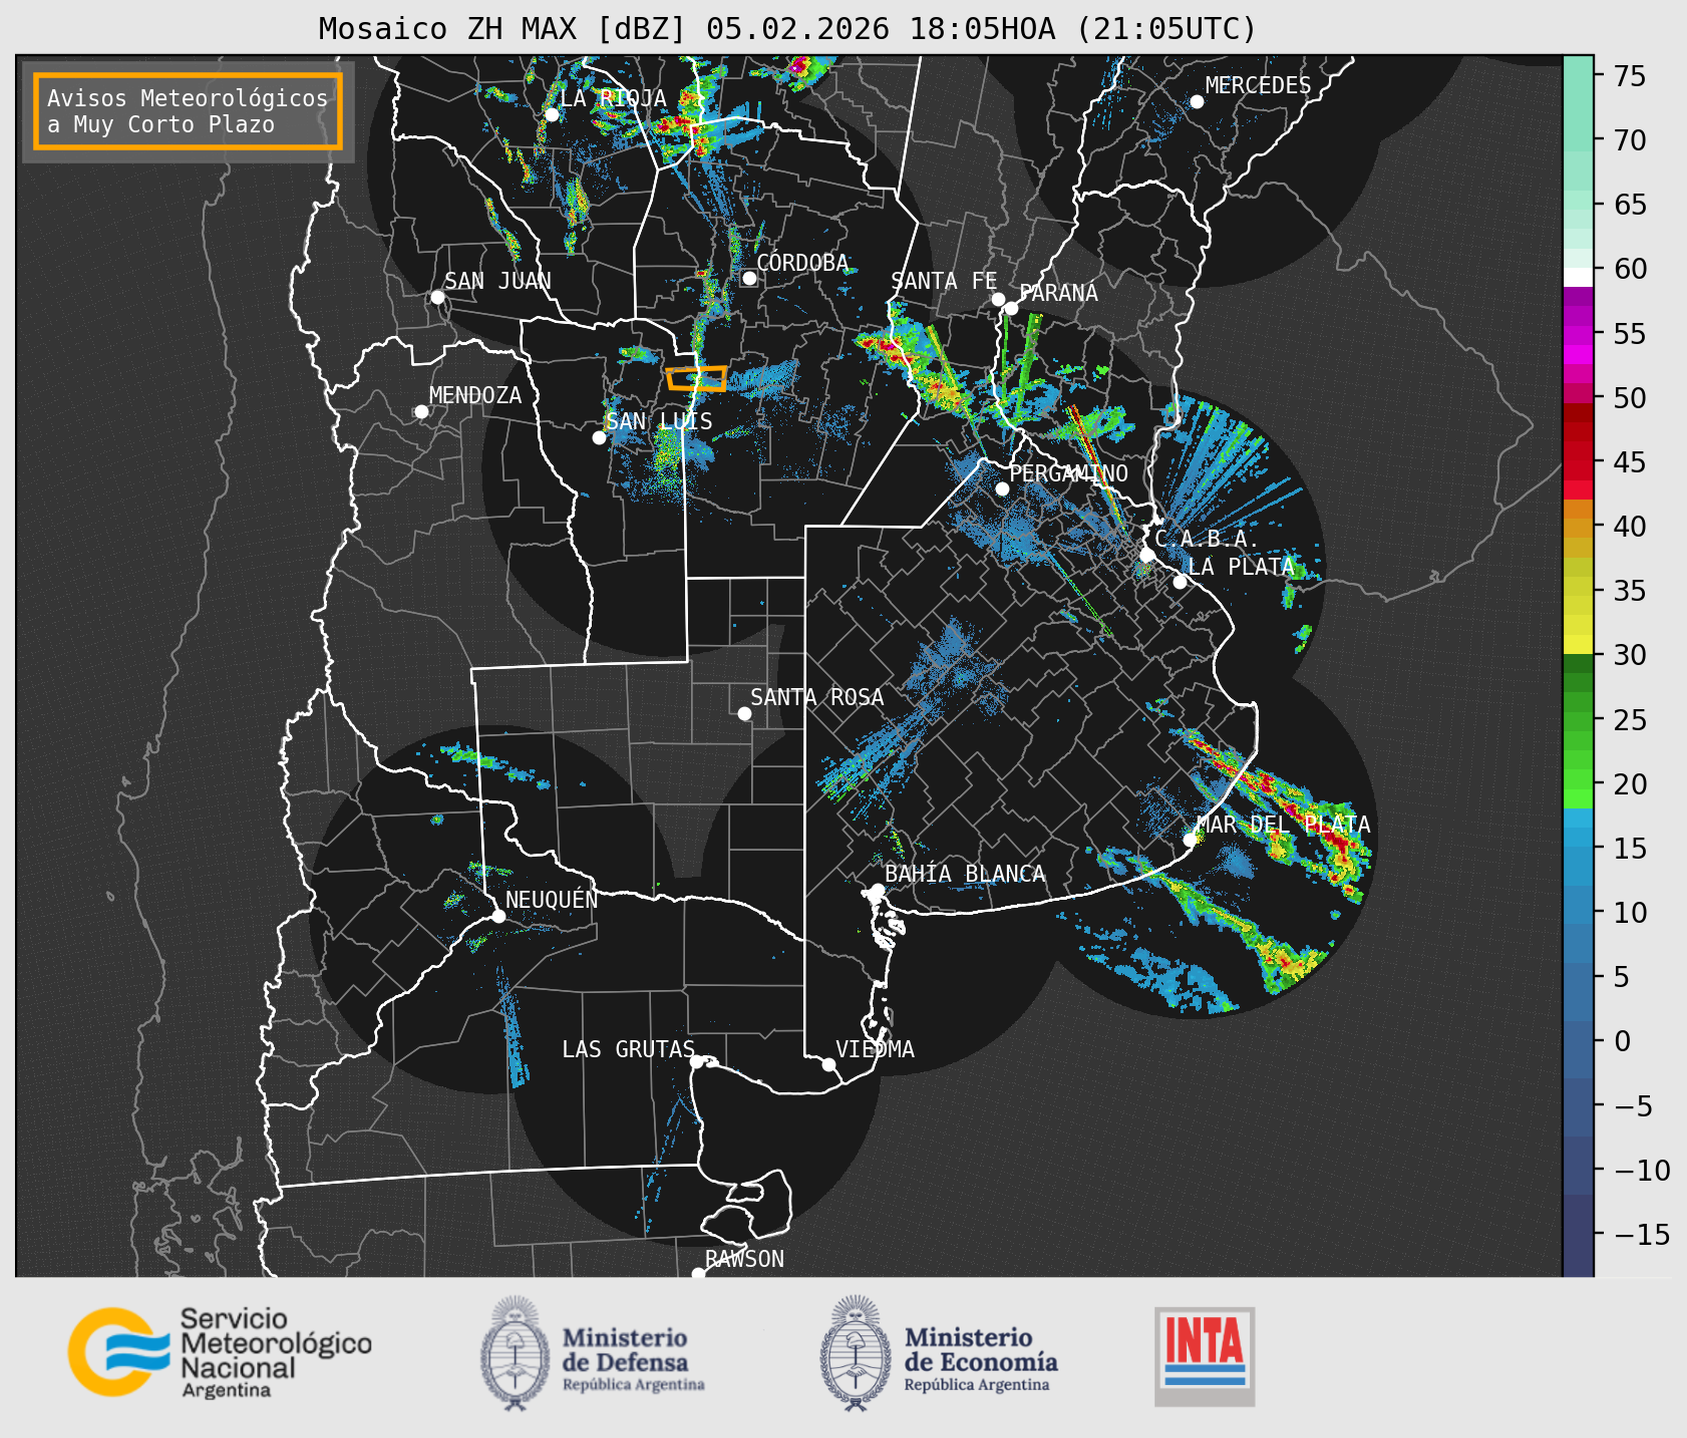Click the Santa Rosa city dot

(x=744, y=714)
